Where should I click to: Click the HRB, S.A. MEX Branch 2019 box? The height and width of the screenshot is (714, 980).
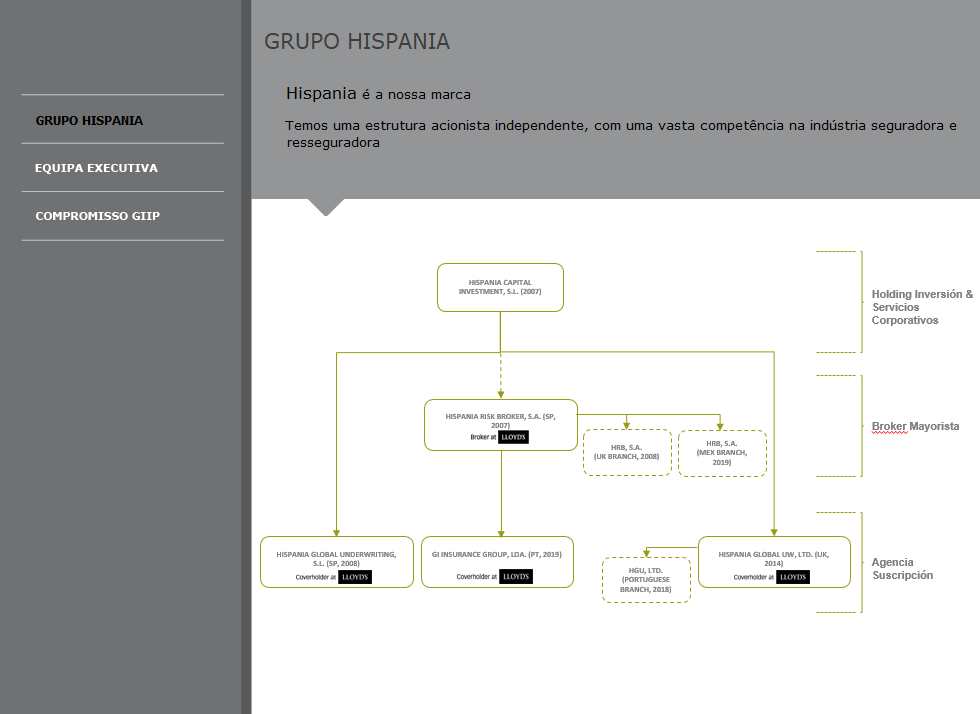tap(722, 453)
